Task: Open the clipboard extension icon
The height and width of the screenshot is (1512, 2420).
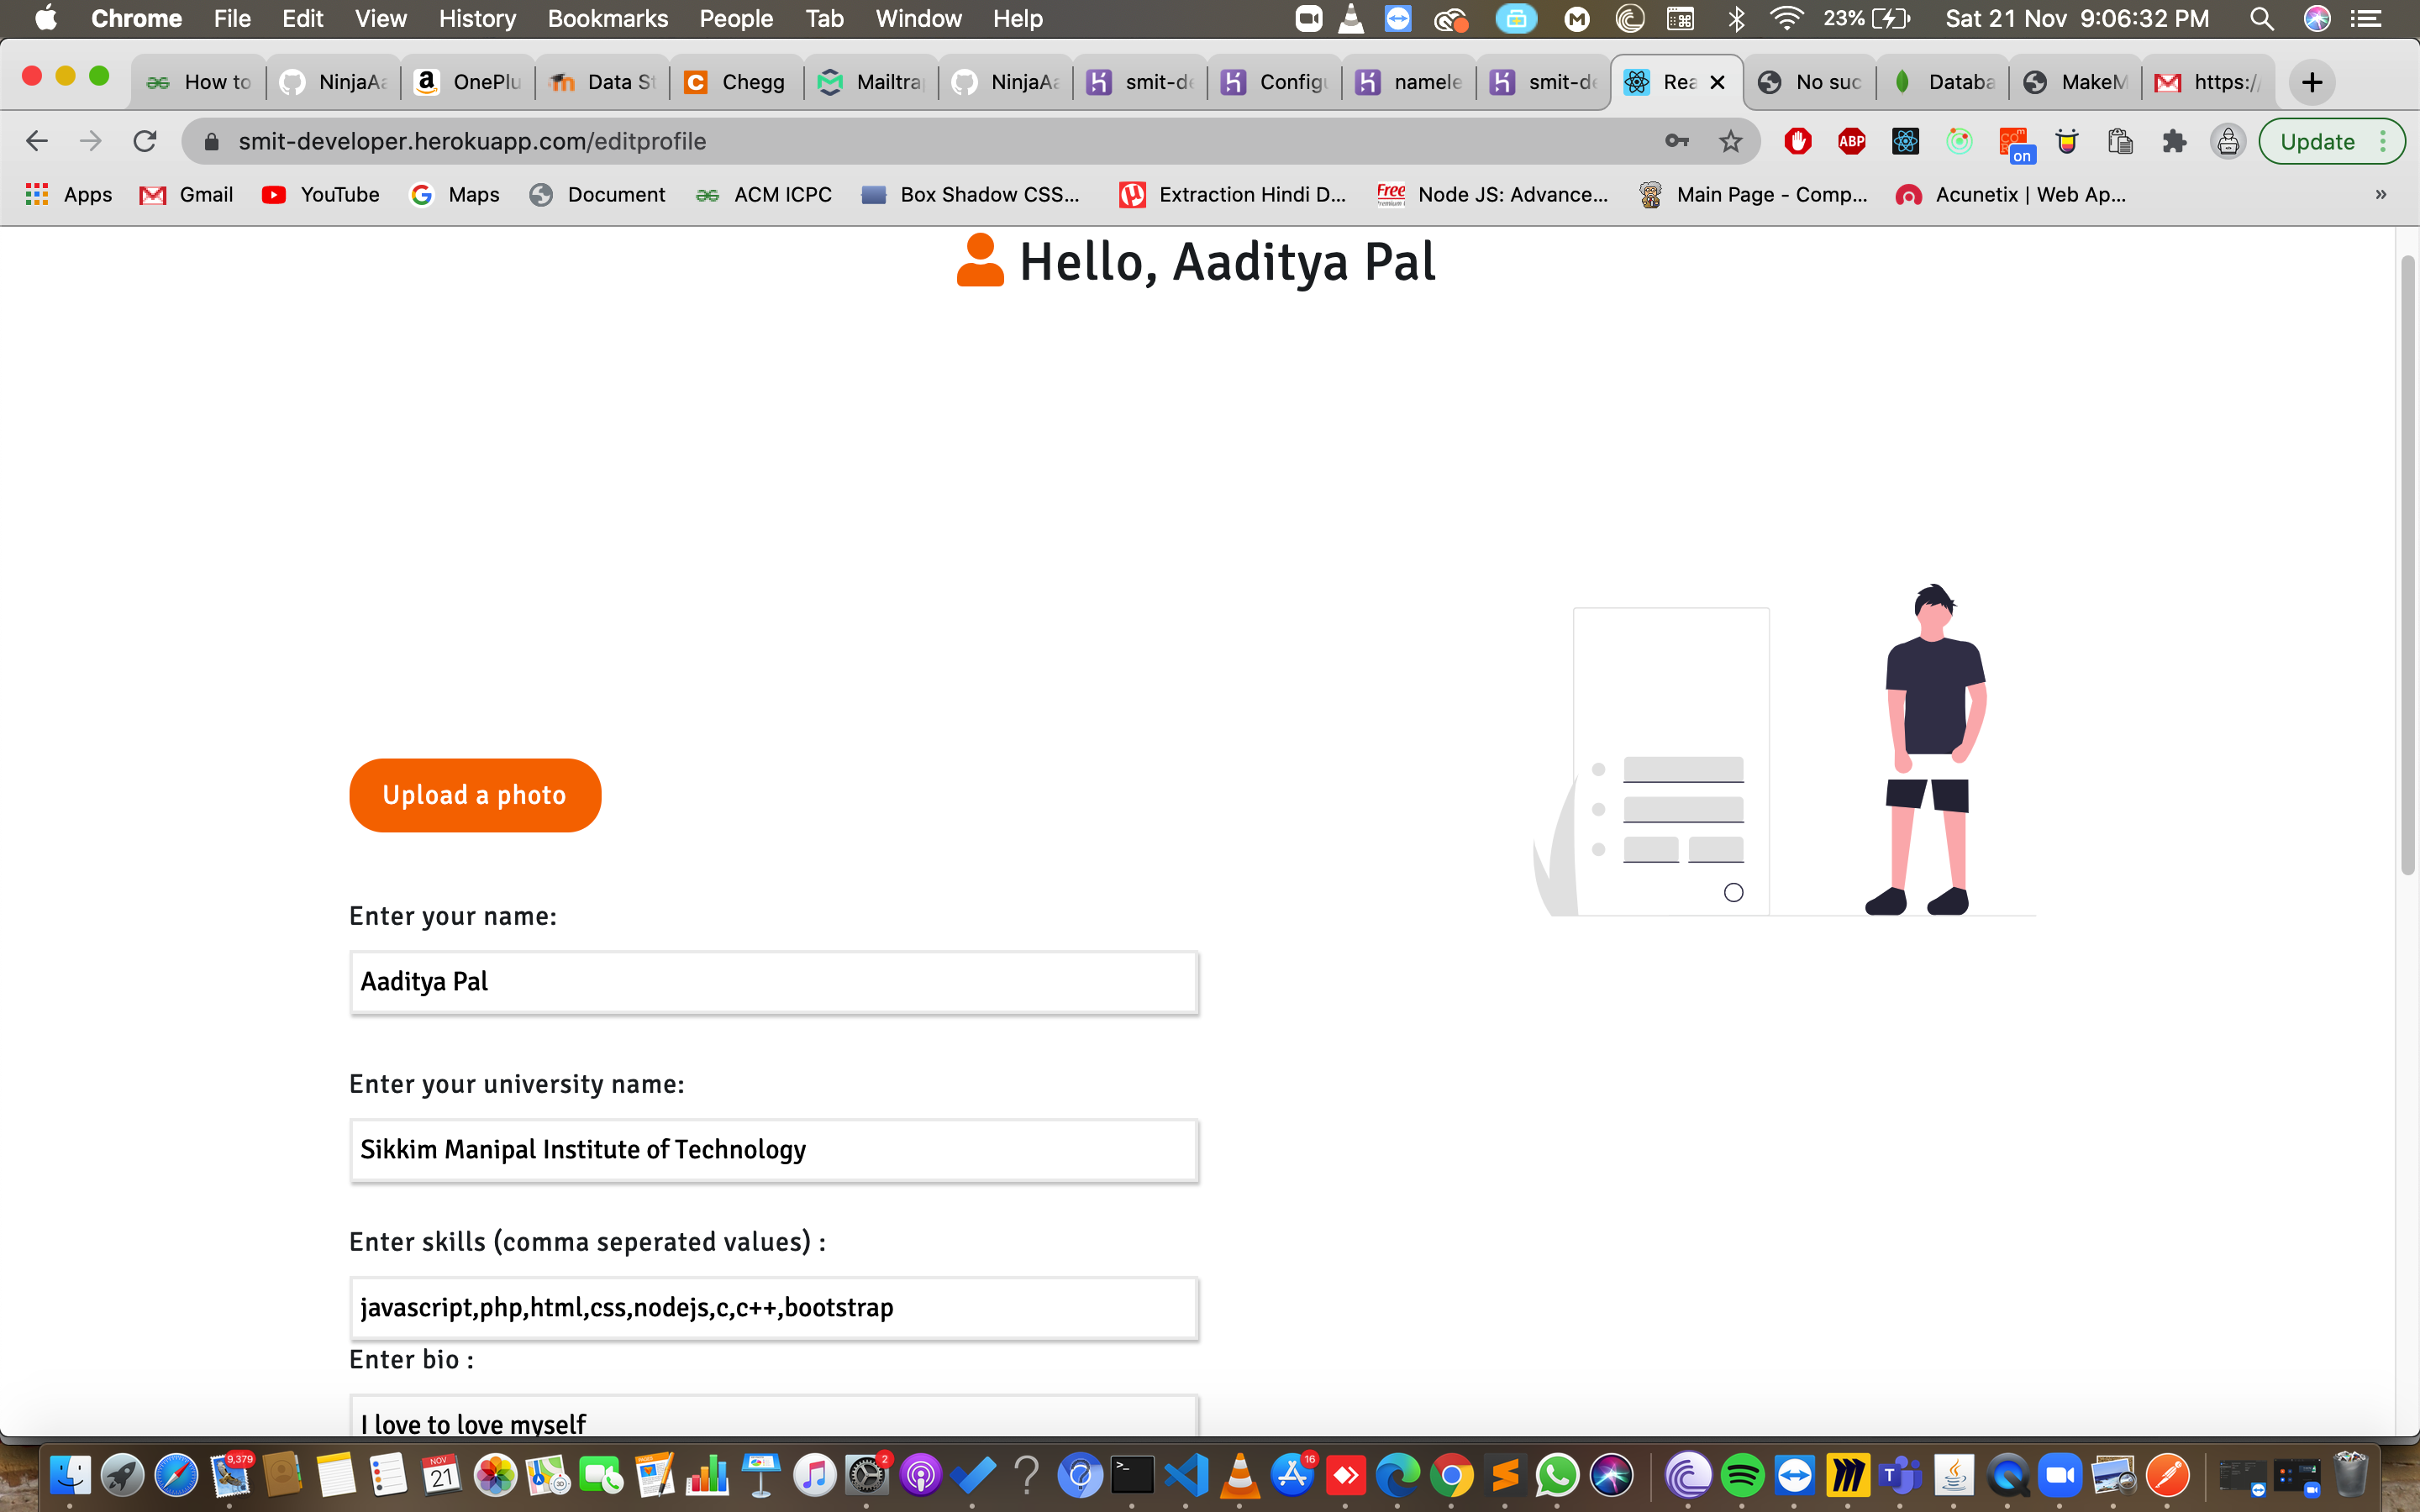Action: (2120, 141)
